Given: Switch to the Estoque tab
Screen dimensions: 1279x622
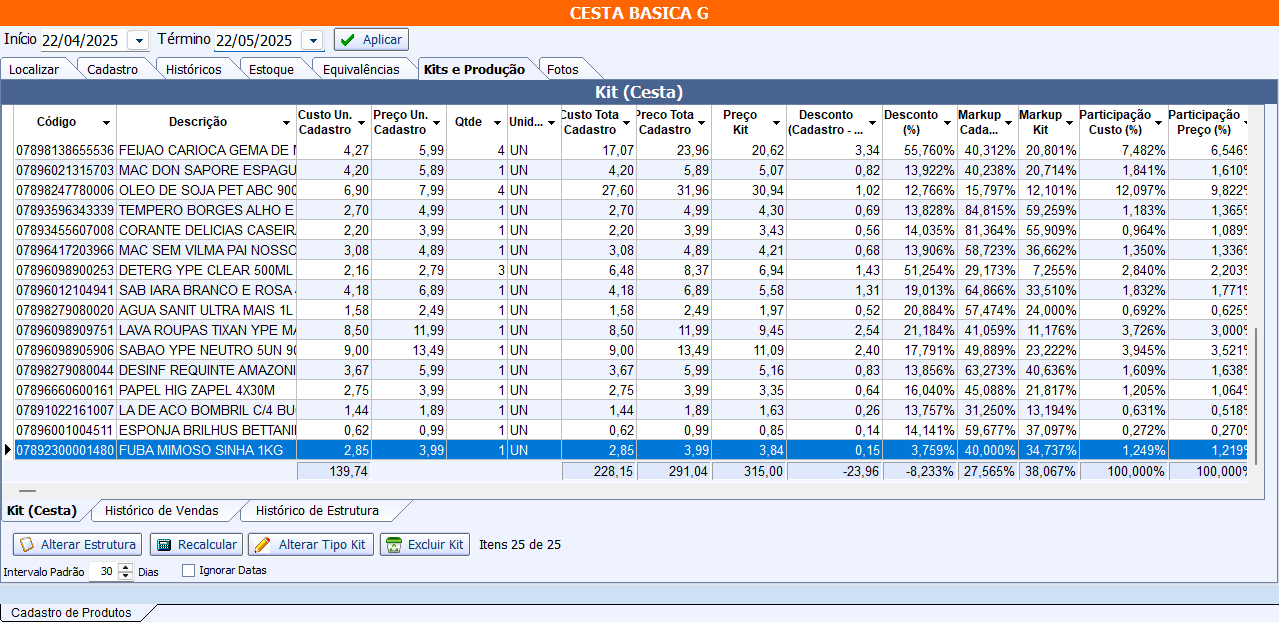Looking at the screenshot, I should pyautogui.click(x=271, y=69).
